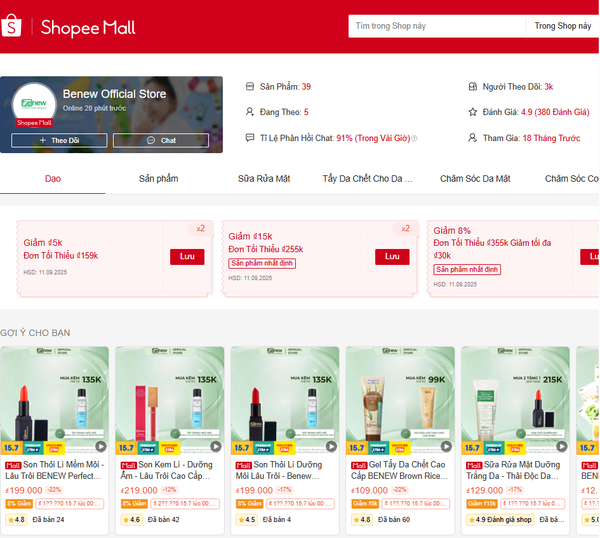
Task: Click the '4.9 Đánh giá shop' badge
Action: (x=500, y=520)
